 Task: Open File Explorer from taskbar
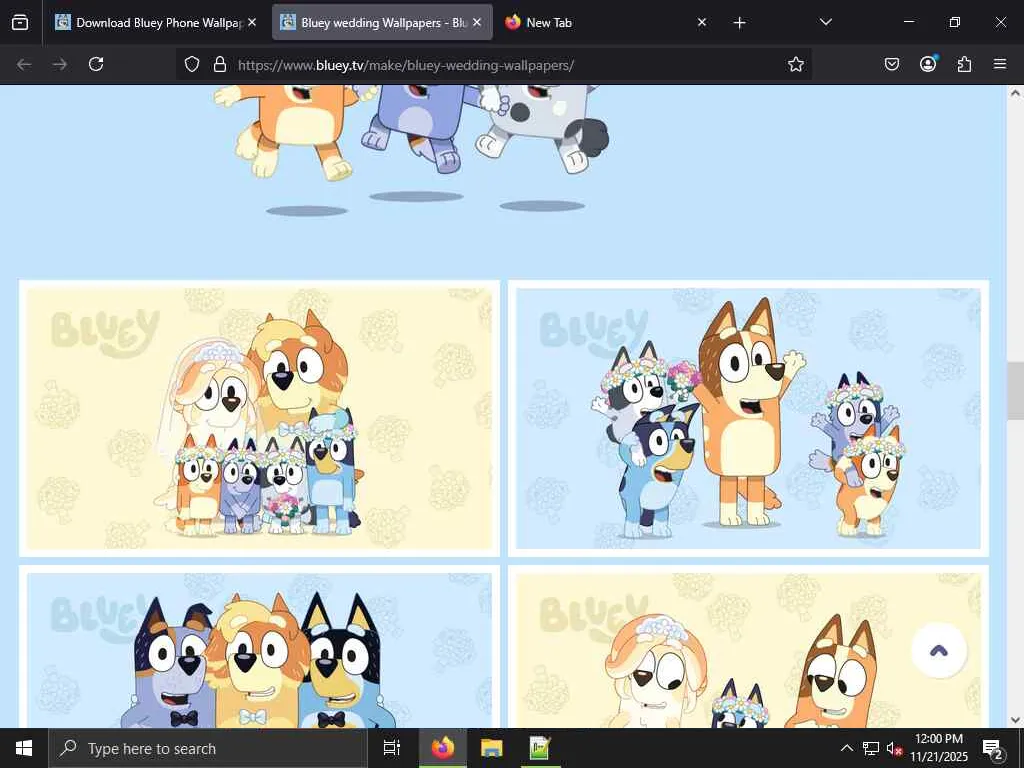(x=492, y=748)
